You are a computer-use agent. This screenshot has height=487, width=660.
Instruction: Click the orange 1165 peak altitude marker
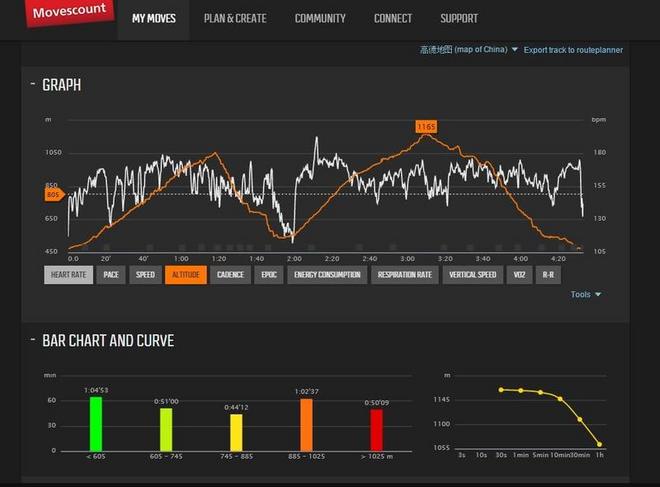[x=427, y=127]
